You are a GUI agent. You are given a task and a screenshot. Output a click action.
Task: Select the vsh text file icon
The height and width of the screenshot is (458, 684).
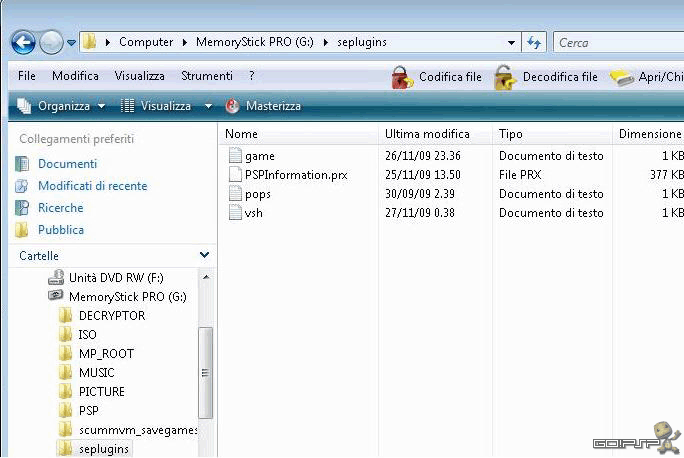pyautogui.click(x=235, y=212)
